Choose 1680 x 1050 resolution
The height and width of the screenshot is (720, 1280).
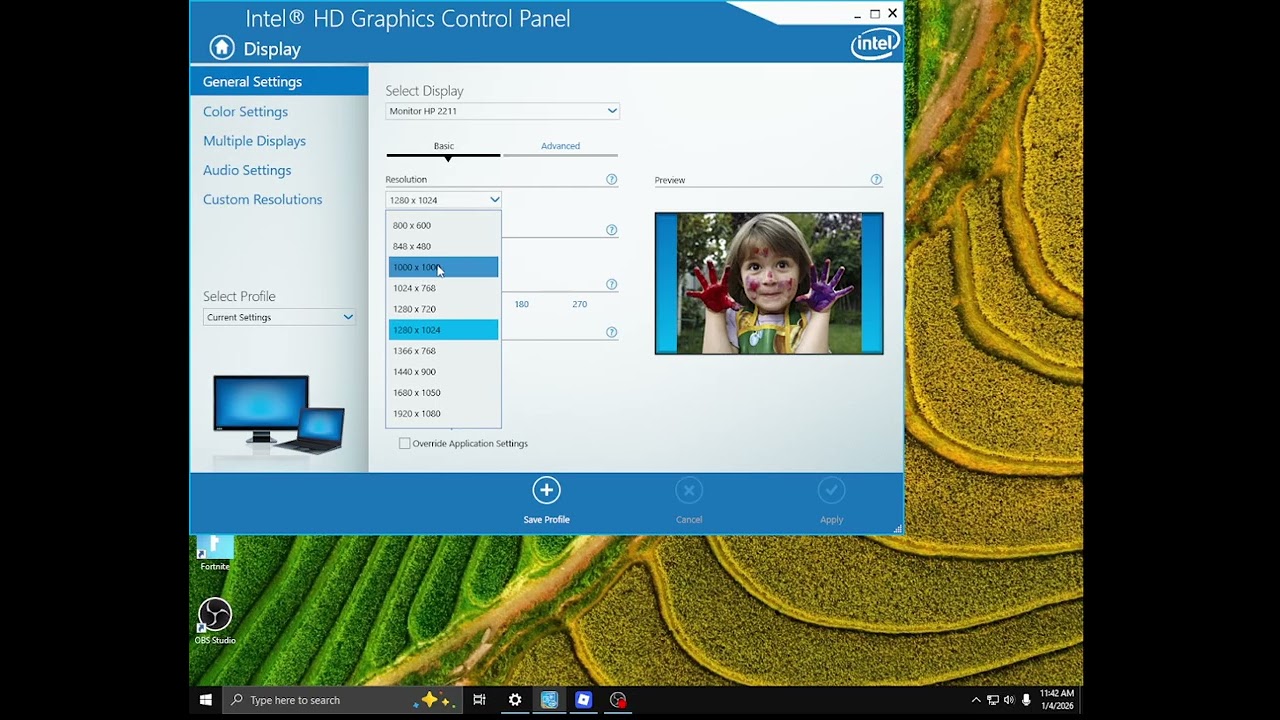(443, 393)
